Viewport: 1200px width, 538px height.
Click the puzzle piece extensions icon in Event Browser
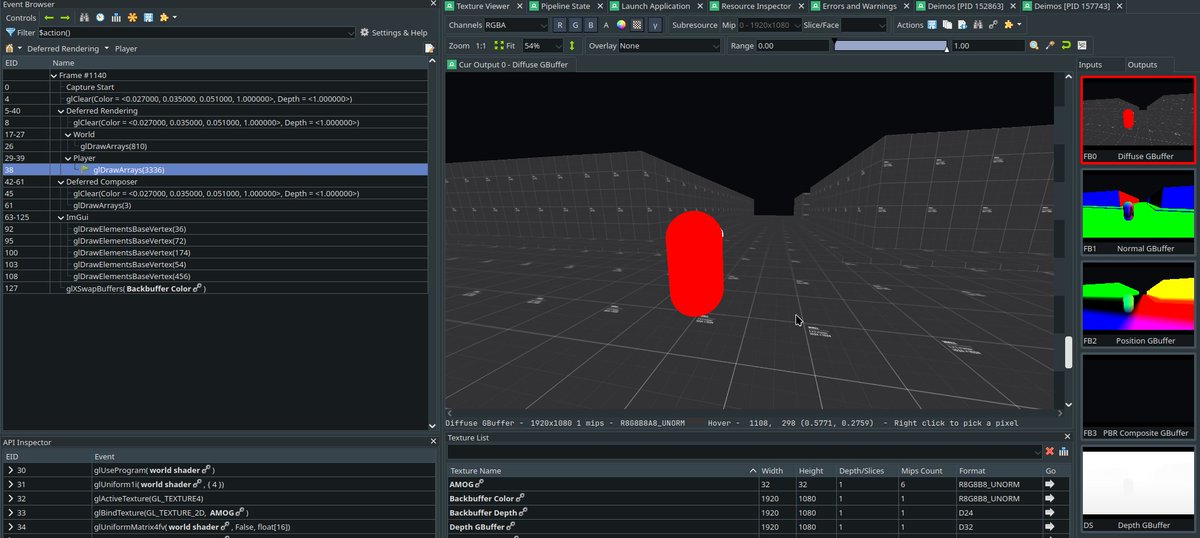pyautogui.click(x=165, y=18)
